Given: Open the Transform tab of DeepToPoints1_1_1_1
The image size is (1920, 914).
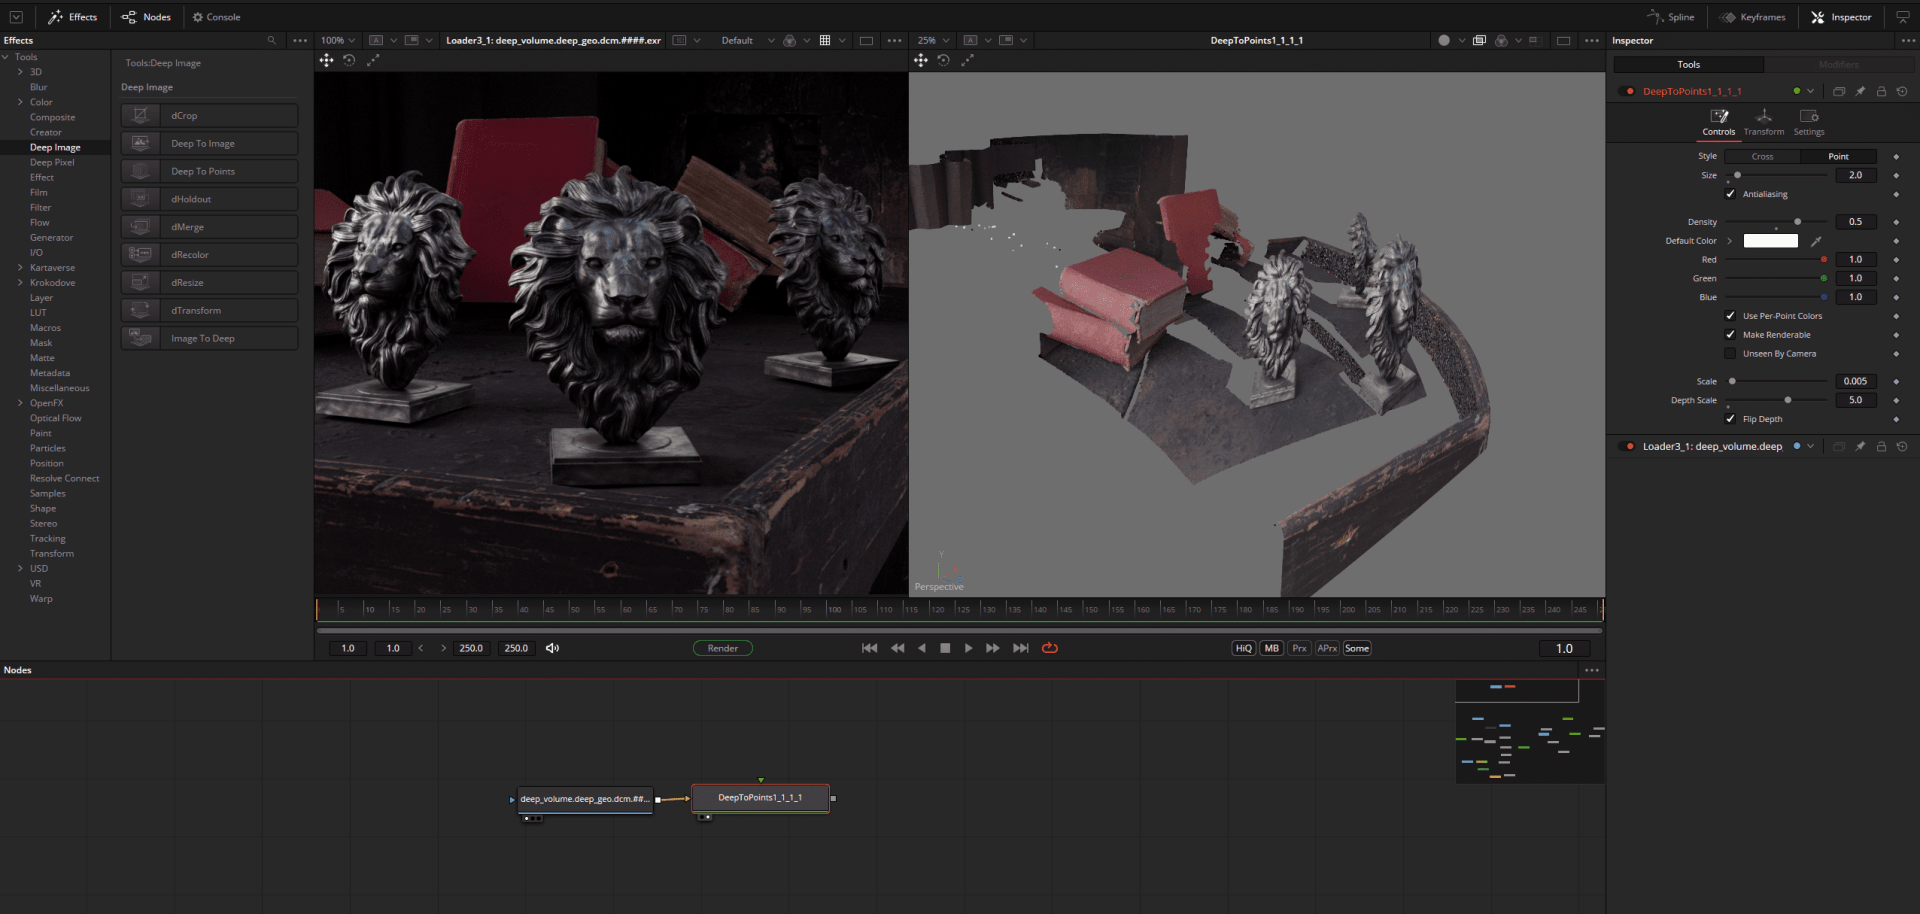Looking at the screenshot, I should coord(1763,122).
